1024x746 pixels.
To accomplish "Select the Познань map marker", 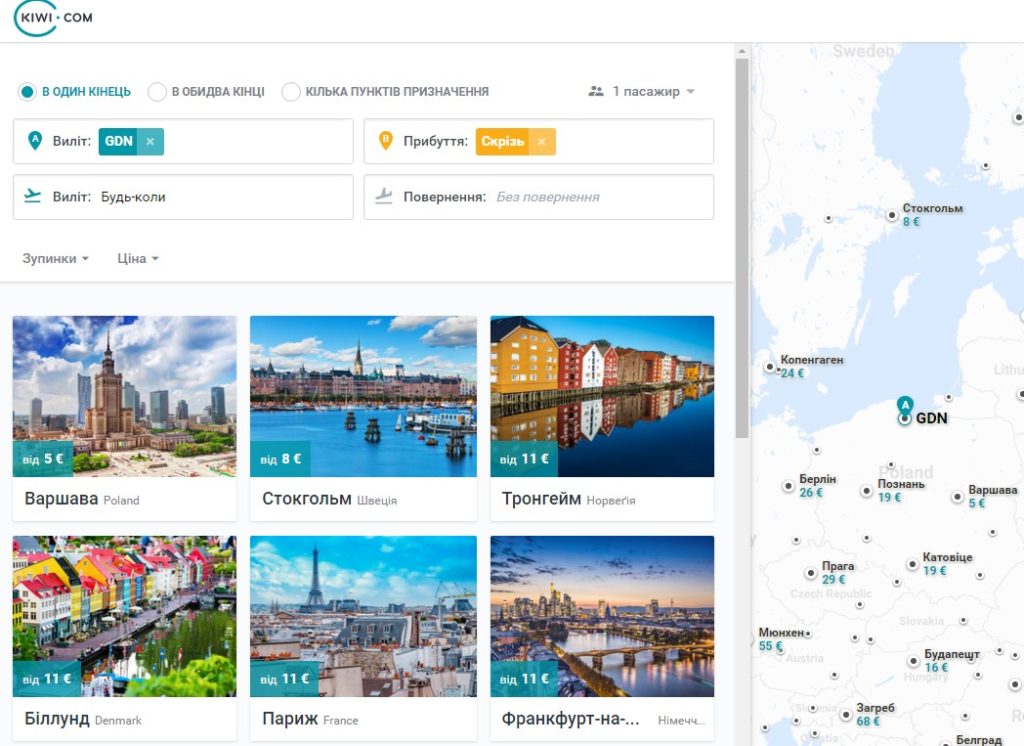I will click(x=867, y=491).
